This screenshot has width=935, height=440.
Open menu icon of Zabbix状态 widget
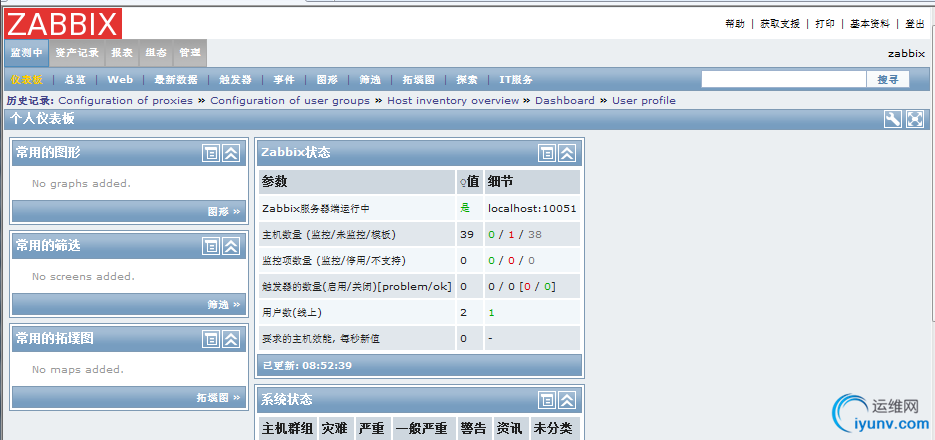(x=547, y=153)
